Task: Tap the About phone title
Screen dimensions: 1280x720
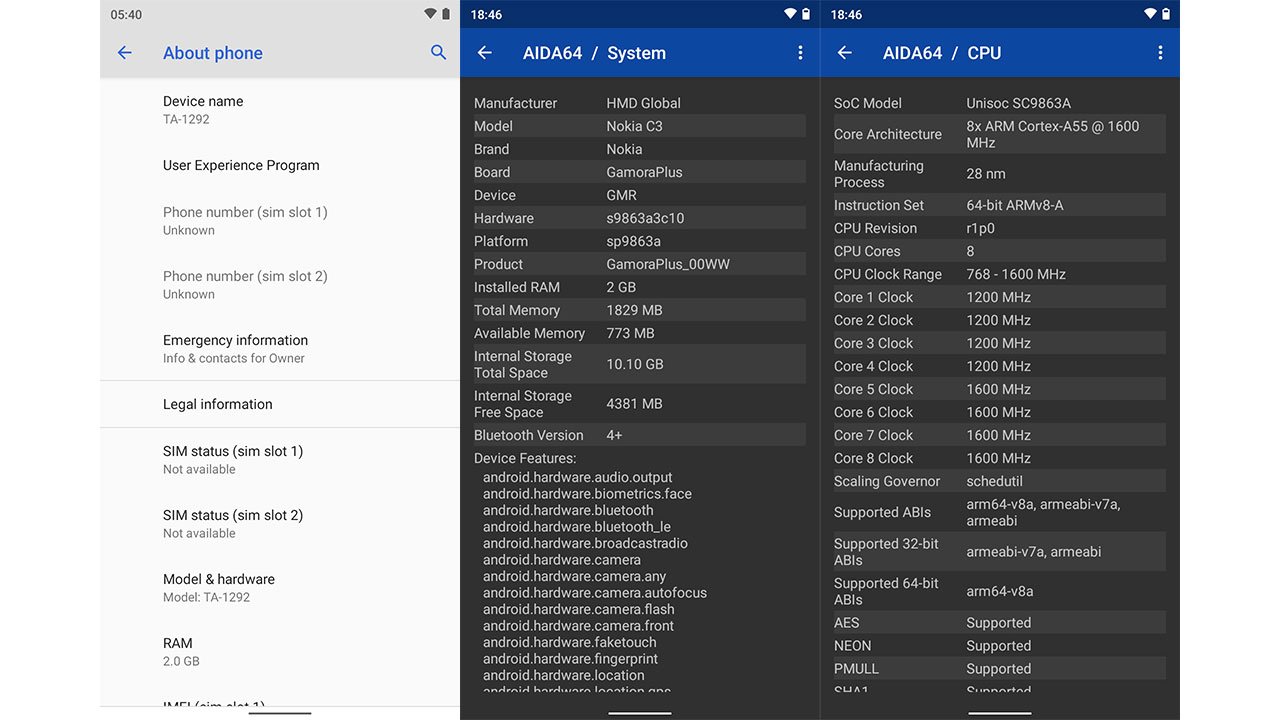Action: pyautogui.click(x=213, y=53)
